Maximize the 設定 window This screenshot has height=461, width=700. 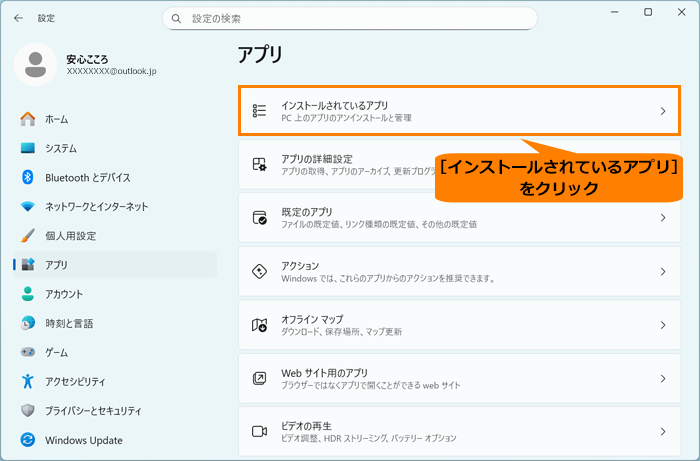[648, 12]
